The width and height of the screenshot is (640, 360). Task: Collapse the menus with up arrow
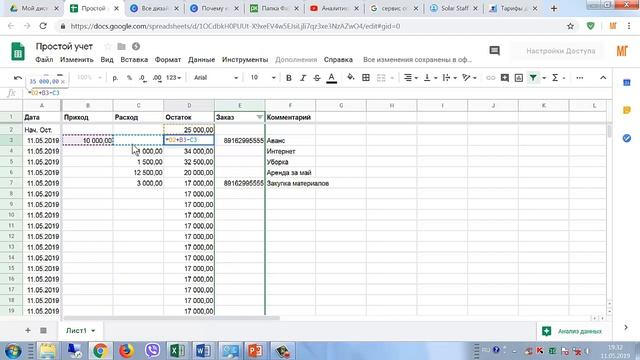pos(603,78)
